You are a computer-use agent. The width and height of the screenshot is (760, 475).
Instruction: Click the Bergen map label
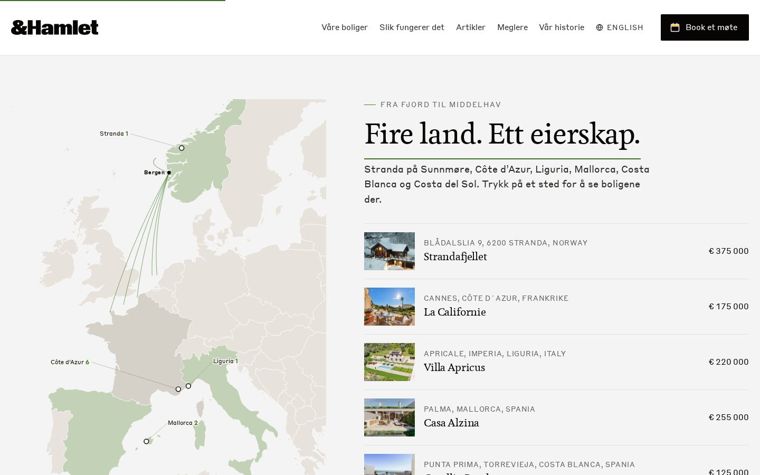pos(154,173)
